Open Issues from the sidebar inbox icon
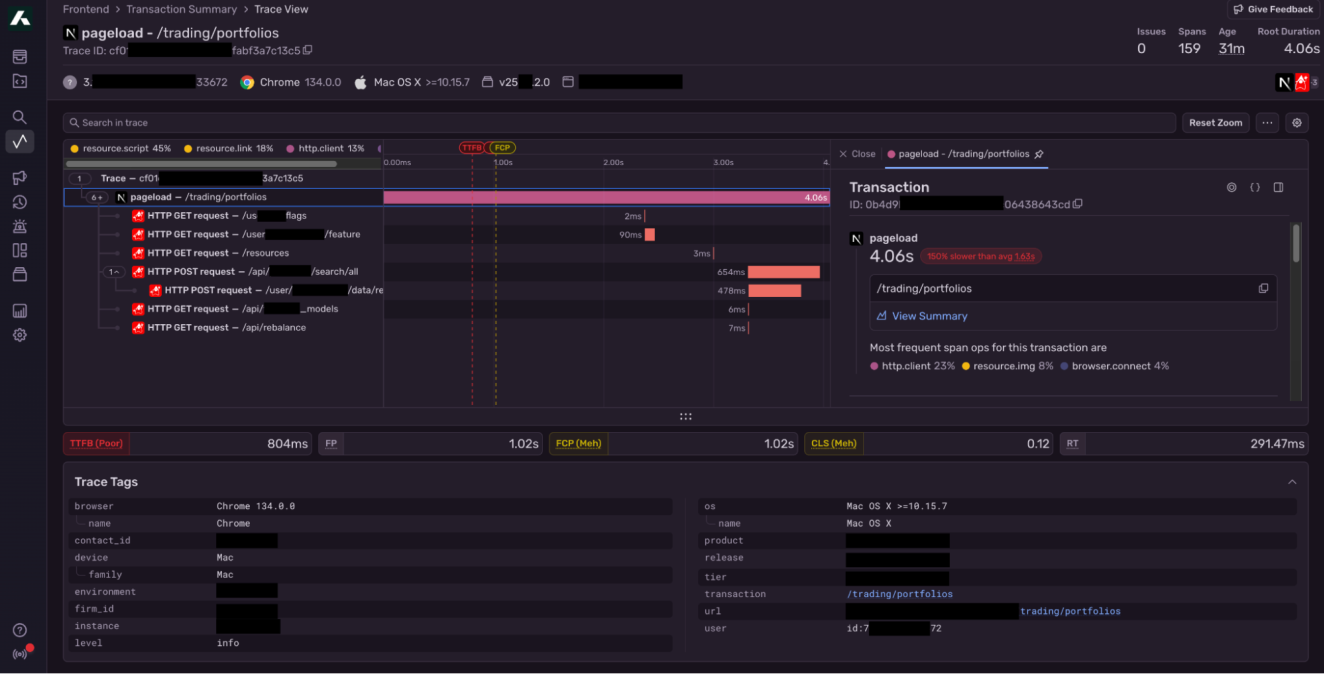 pyautogui.click(x=19, y=57)
